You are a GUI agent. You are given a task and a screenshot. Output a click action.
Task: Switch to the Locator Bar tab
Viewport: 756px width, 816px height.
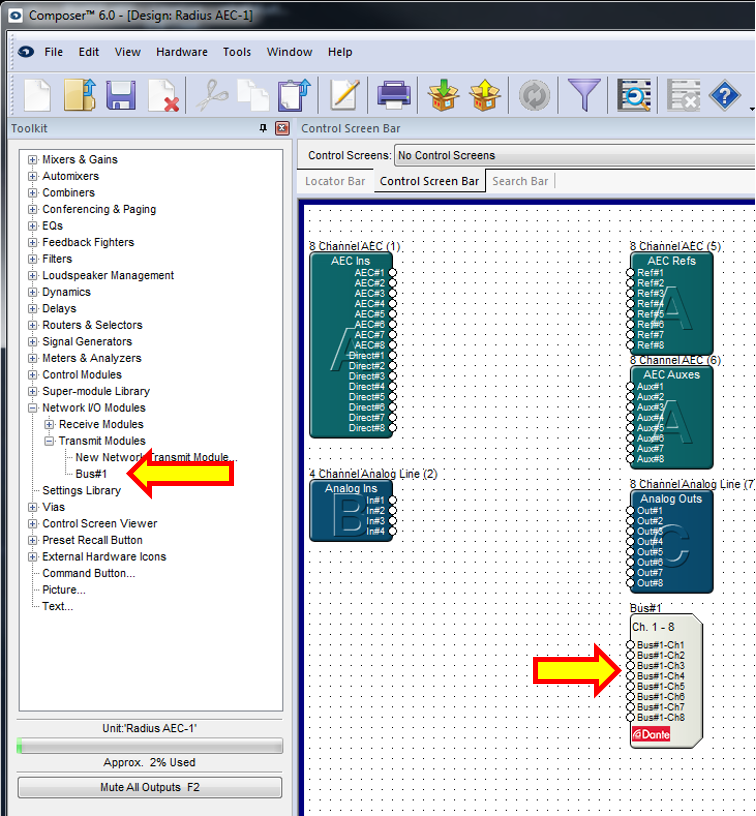click(335, 181)
